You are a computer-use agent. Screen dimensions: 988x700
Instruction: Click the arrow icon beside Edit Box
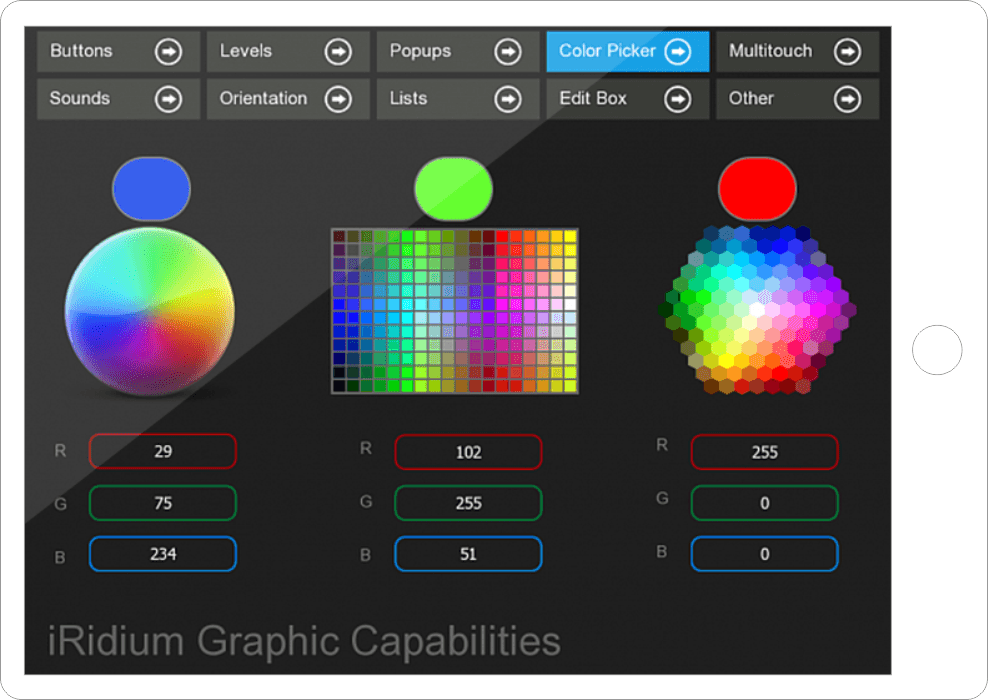pos(678,99)
